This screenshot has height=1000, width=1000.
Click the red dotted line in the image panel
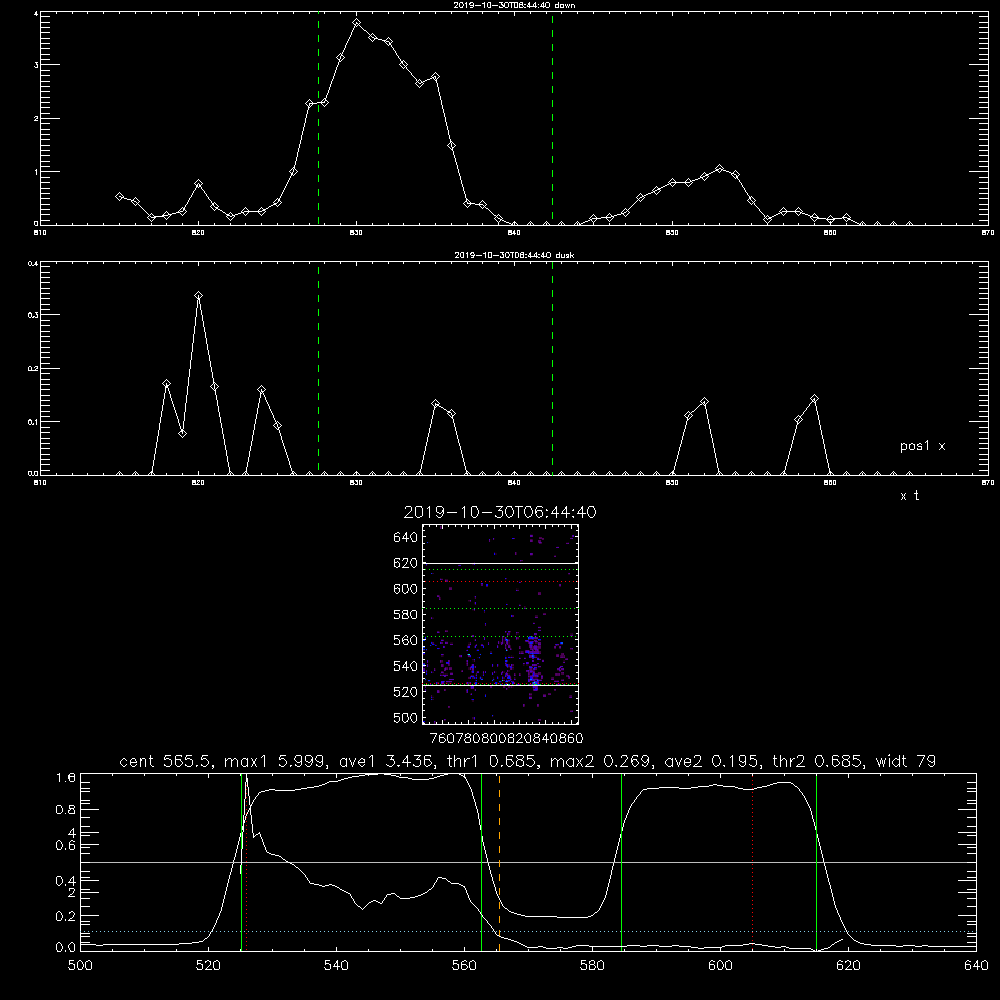coord(501,582)
